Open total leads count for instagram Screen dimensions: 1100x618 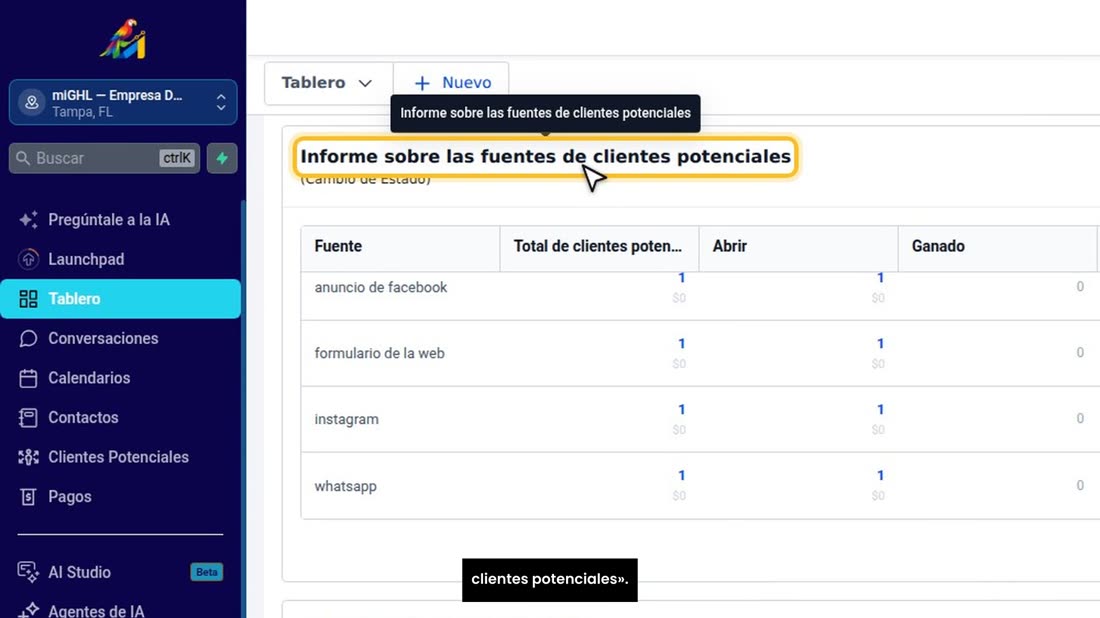tap(681, 410)
